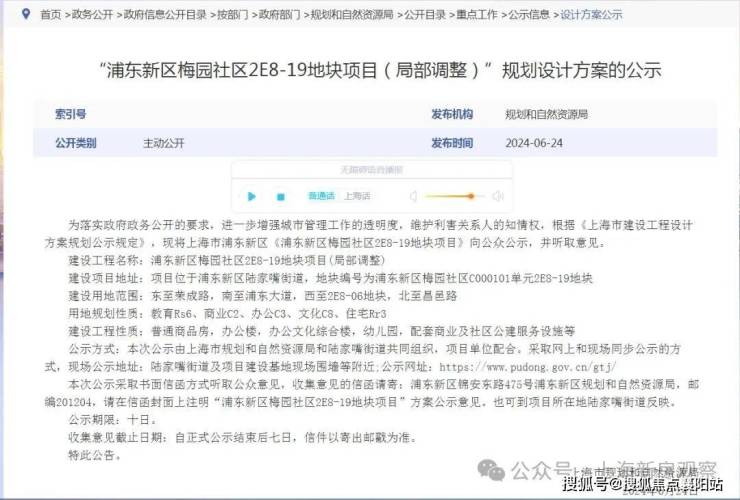The height and width of the screenshot is (500, 740).
Task: Go to 重点工作 breadcrumb
Action: pyautogui.click(x=477, y=15)
